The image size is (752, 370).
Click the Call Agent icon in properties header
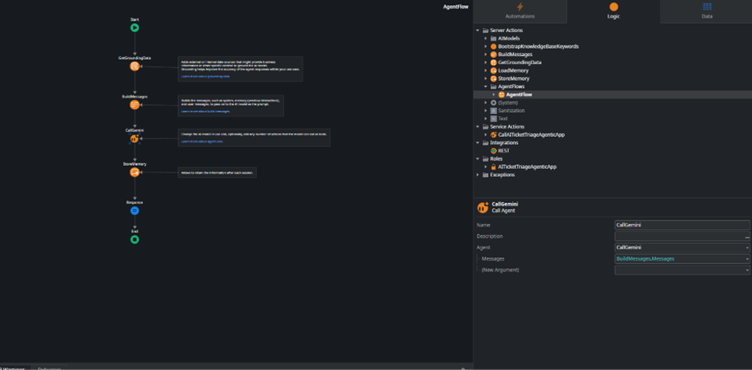pos(482,207)
